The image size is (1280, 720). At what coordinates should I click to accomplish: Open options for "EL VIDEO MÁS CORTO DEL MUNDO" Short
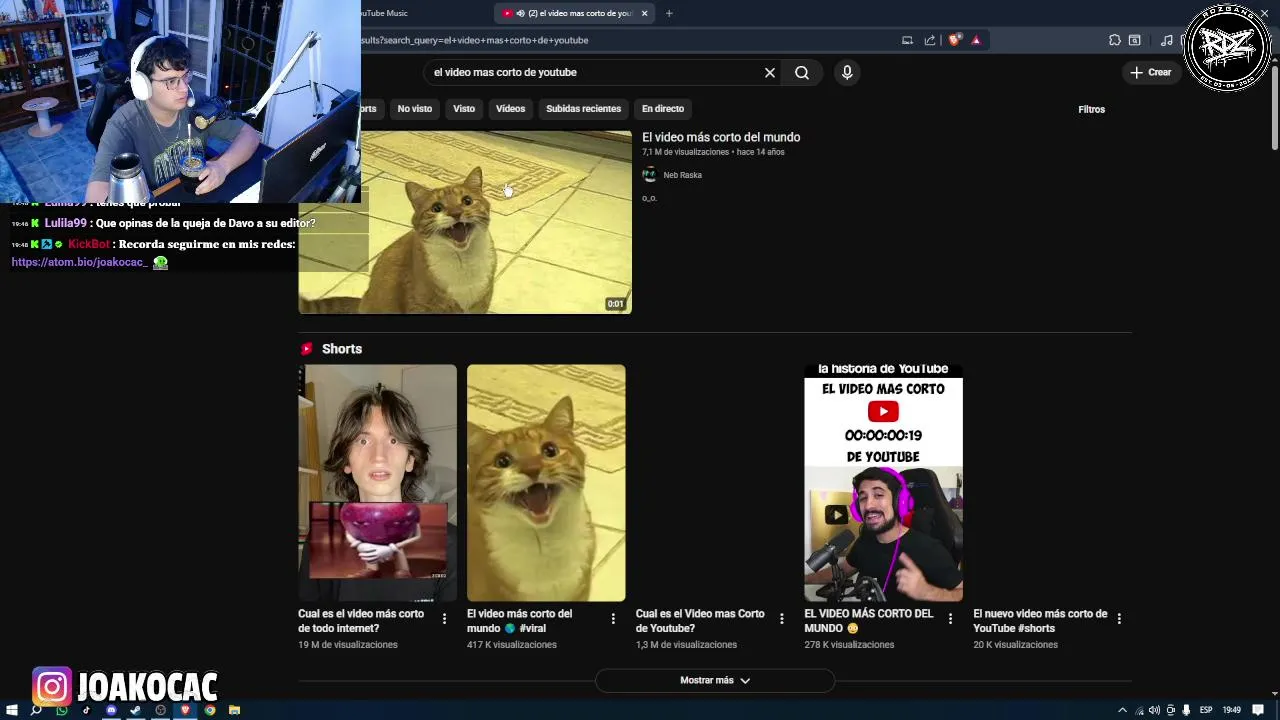[950, 619]
